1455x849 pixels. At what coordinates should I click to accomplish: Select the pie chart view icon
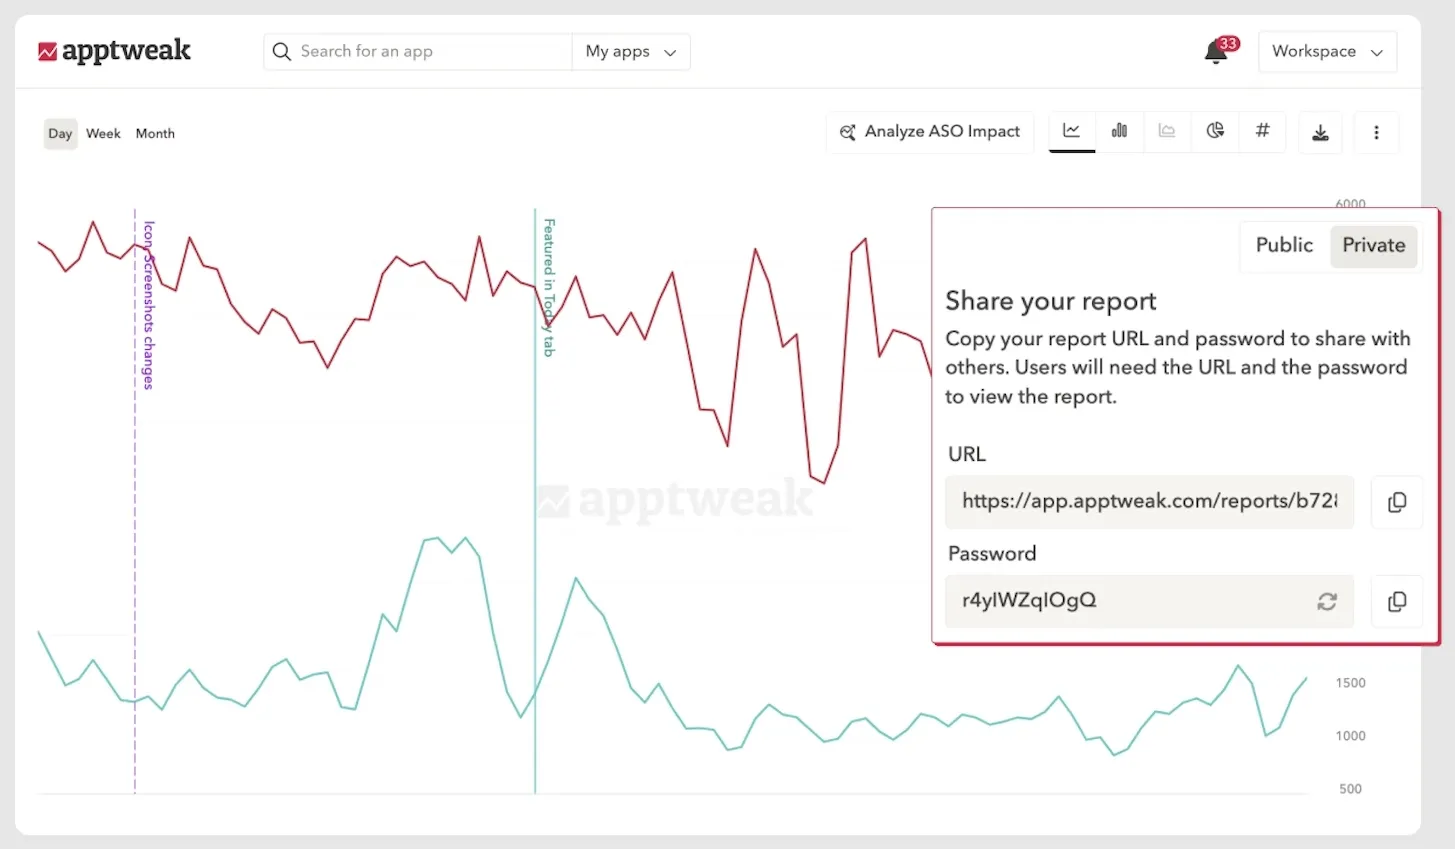pos(1215,131)
